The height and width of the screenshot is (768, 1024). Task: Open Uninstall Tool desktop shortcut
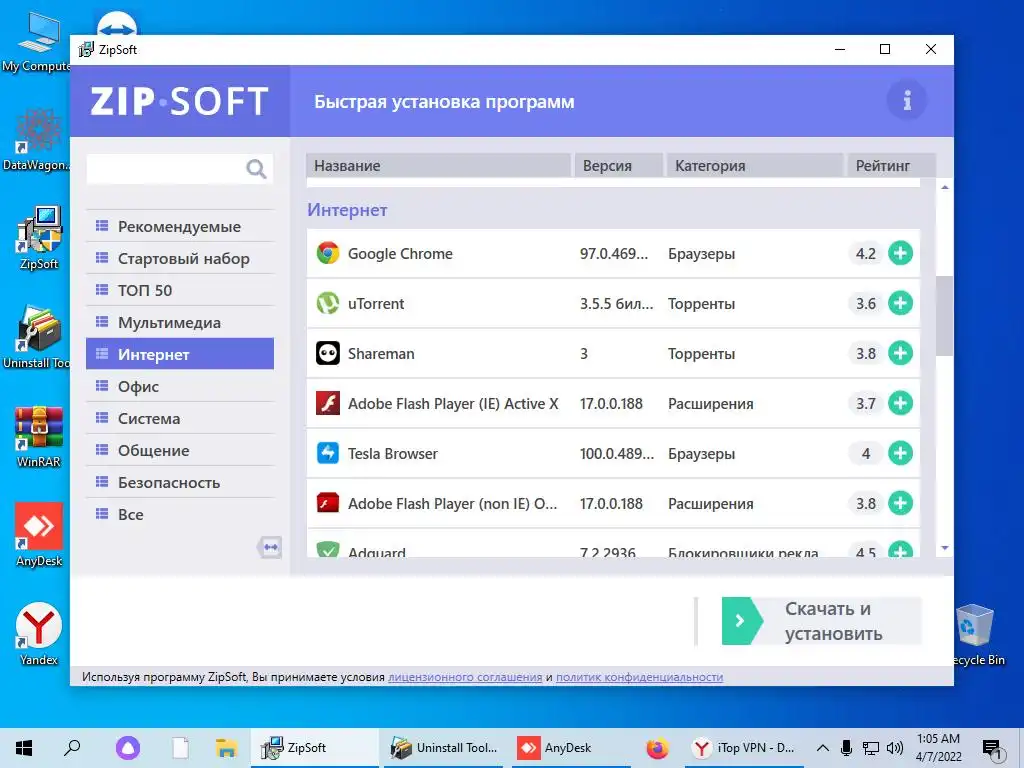(37, 337)
